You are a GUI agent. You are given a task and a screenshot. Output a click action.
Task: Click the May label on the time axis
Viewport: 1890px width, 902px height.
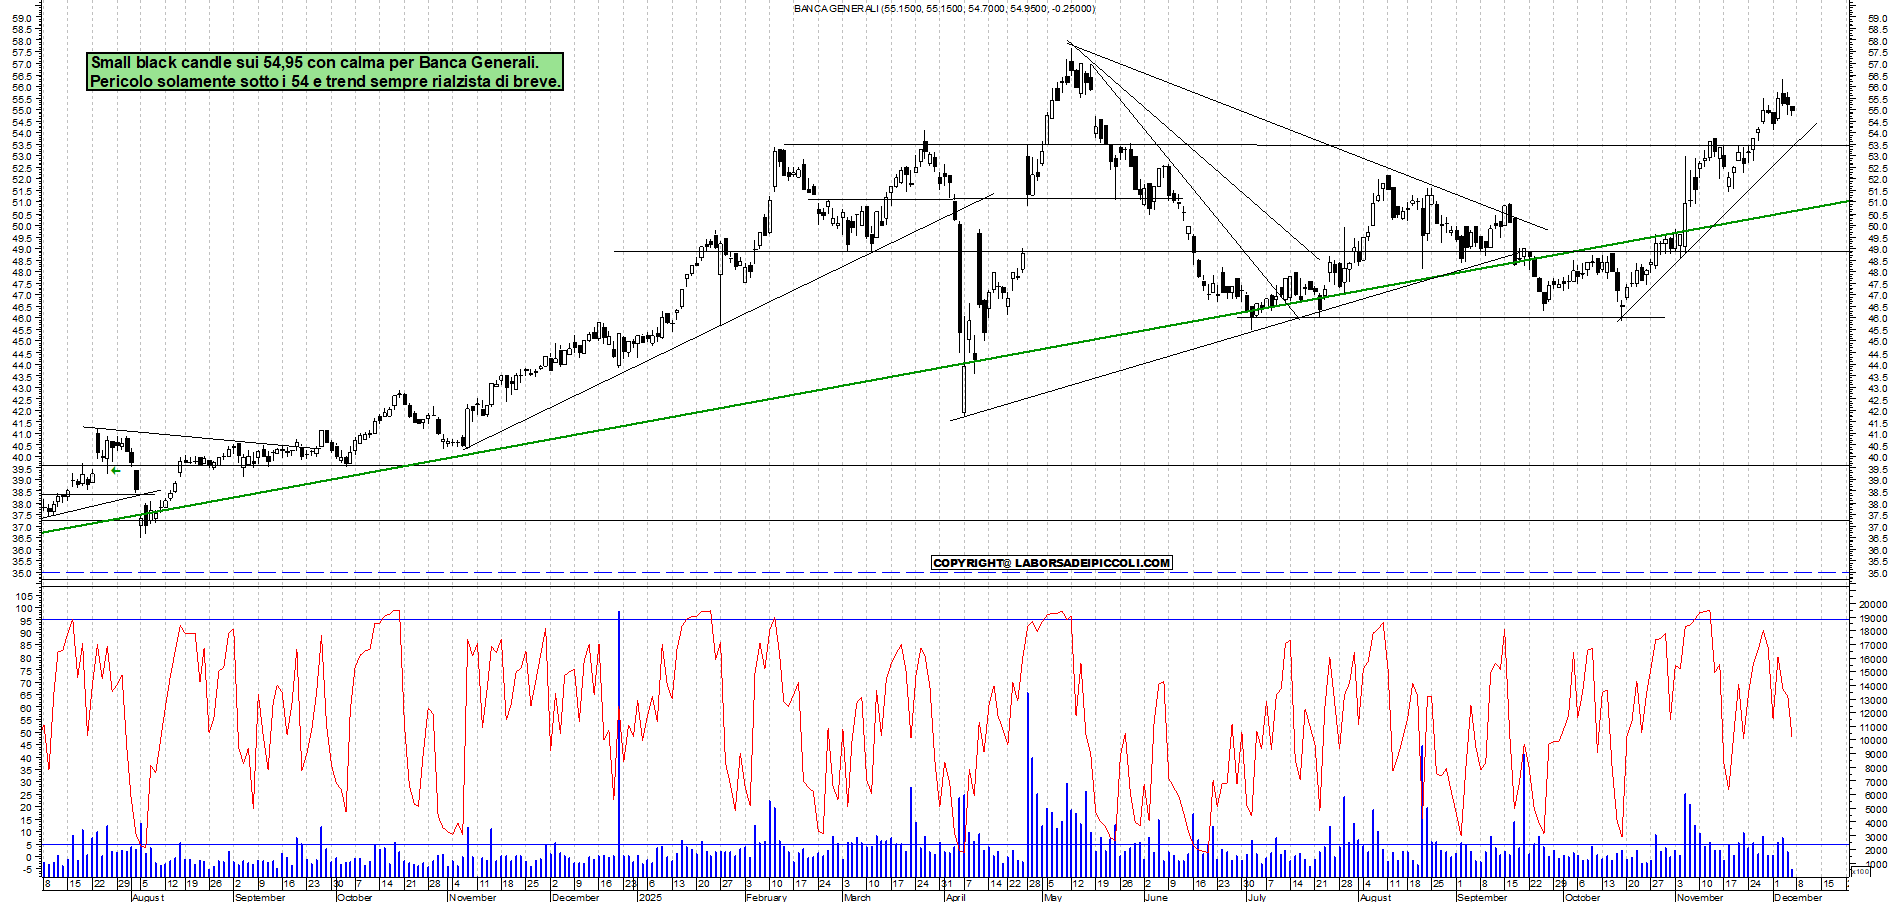point(1052,897)
